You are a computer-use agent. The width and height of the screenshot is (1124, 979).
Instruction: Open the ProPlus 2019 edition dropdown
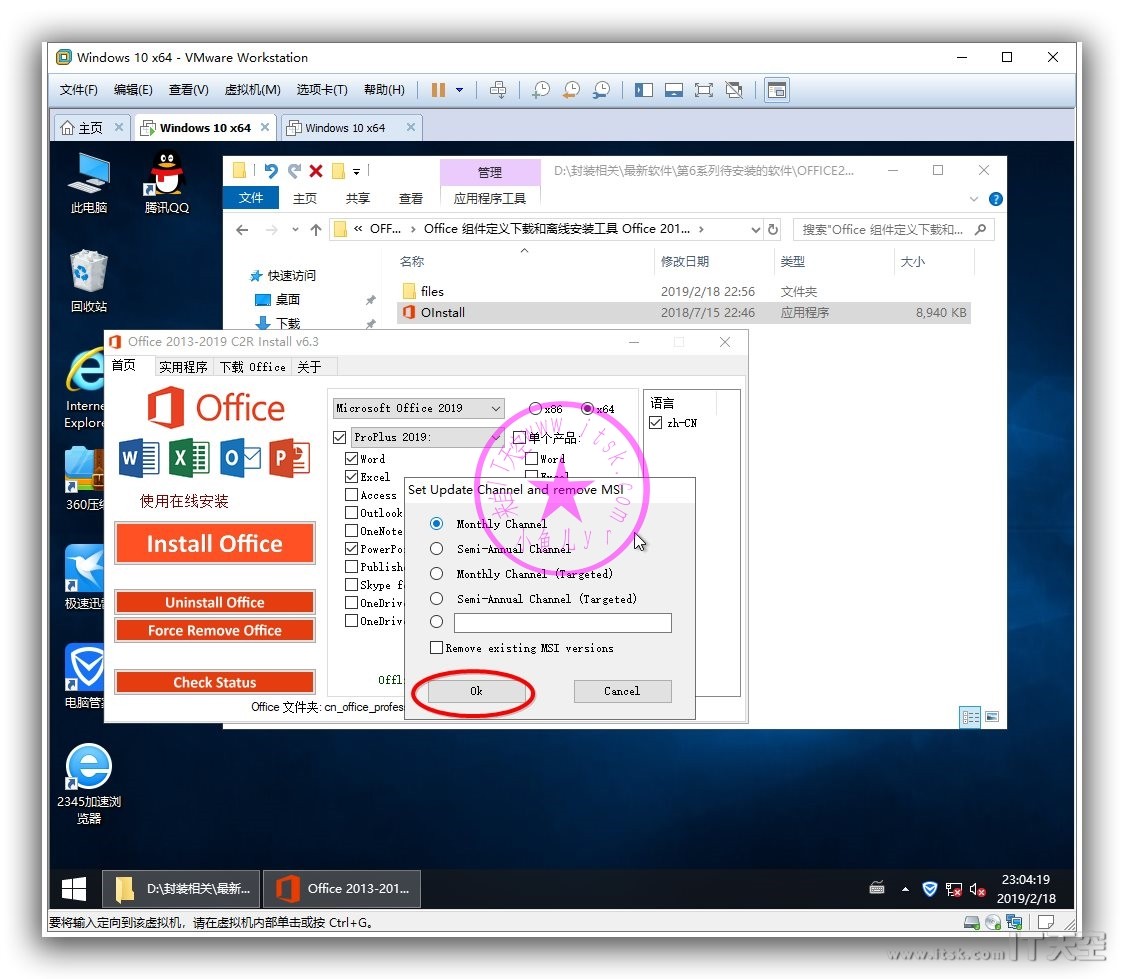click(428, 436)
